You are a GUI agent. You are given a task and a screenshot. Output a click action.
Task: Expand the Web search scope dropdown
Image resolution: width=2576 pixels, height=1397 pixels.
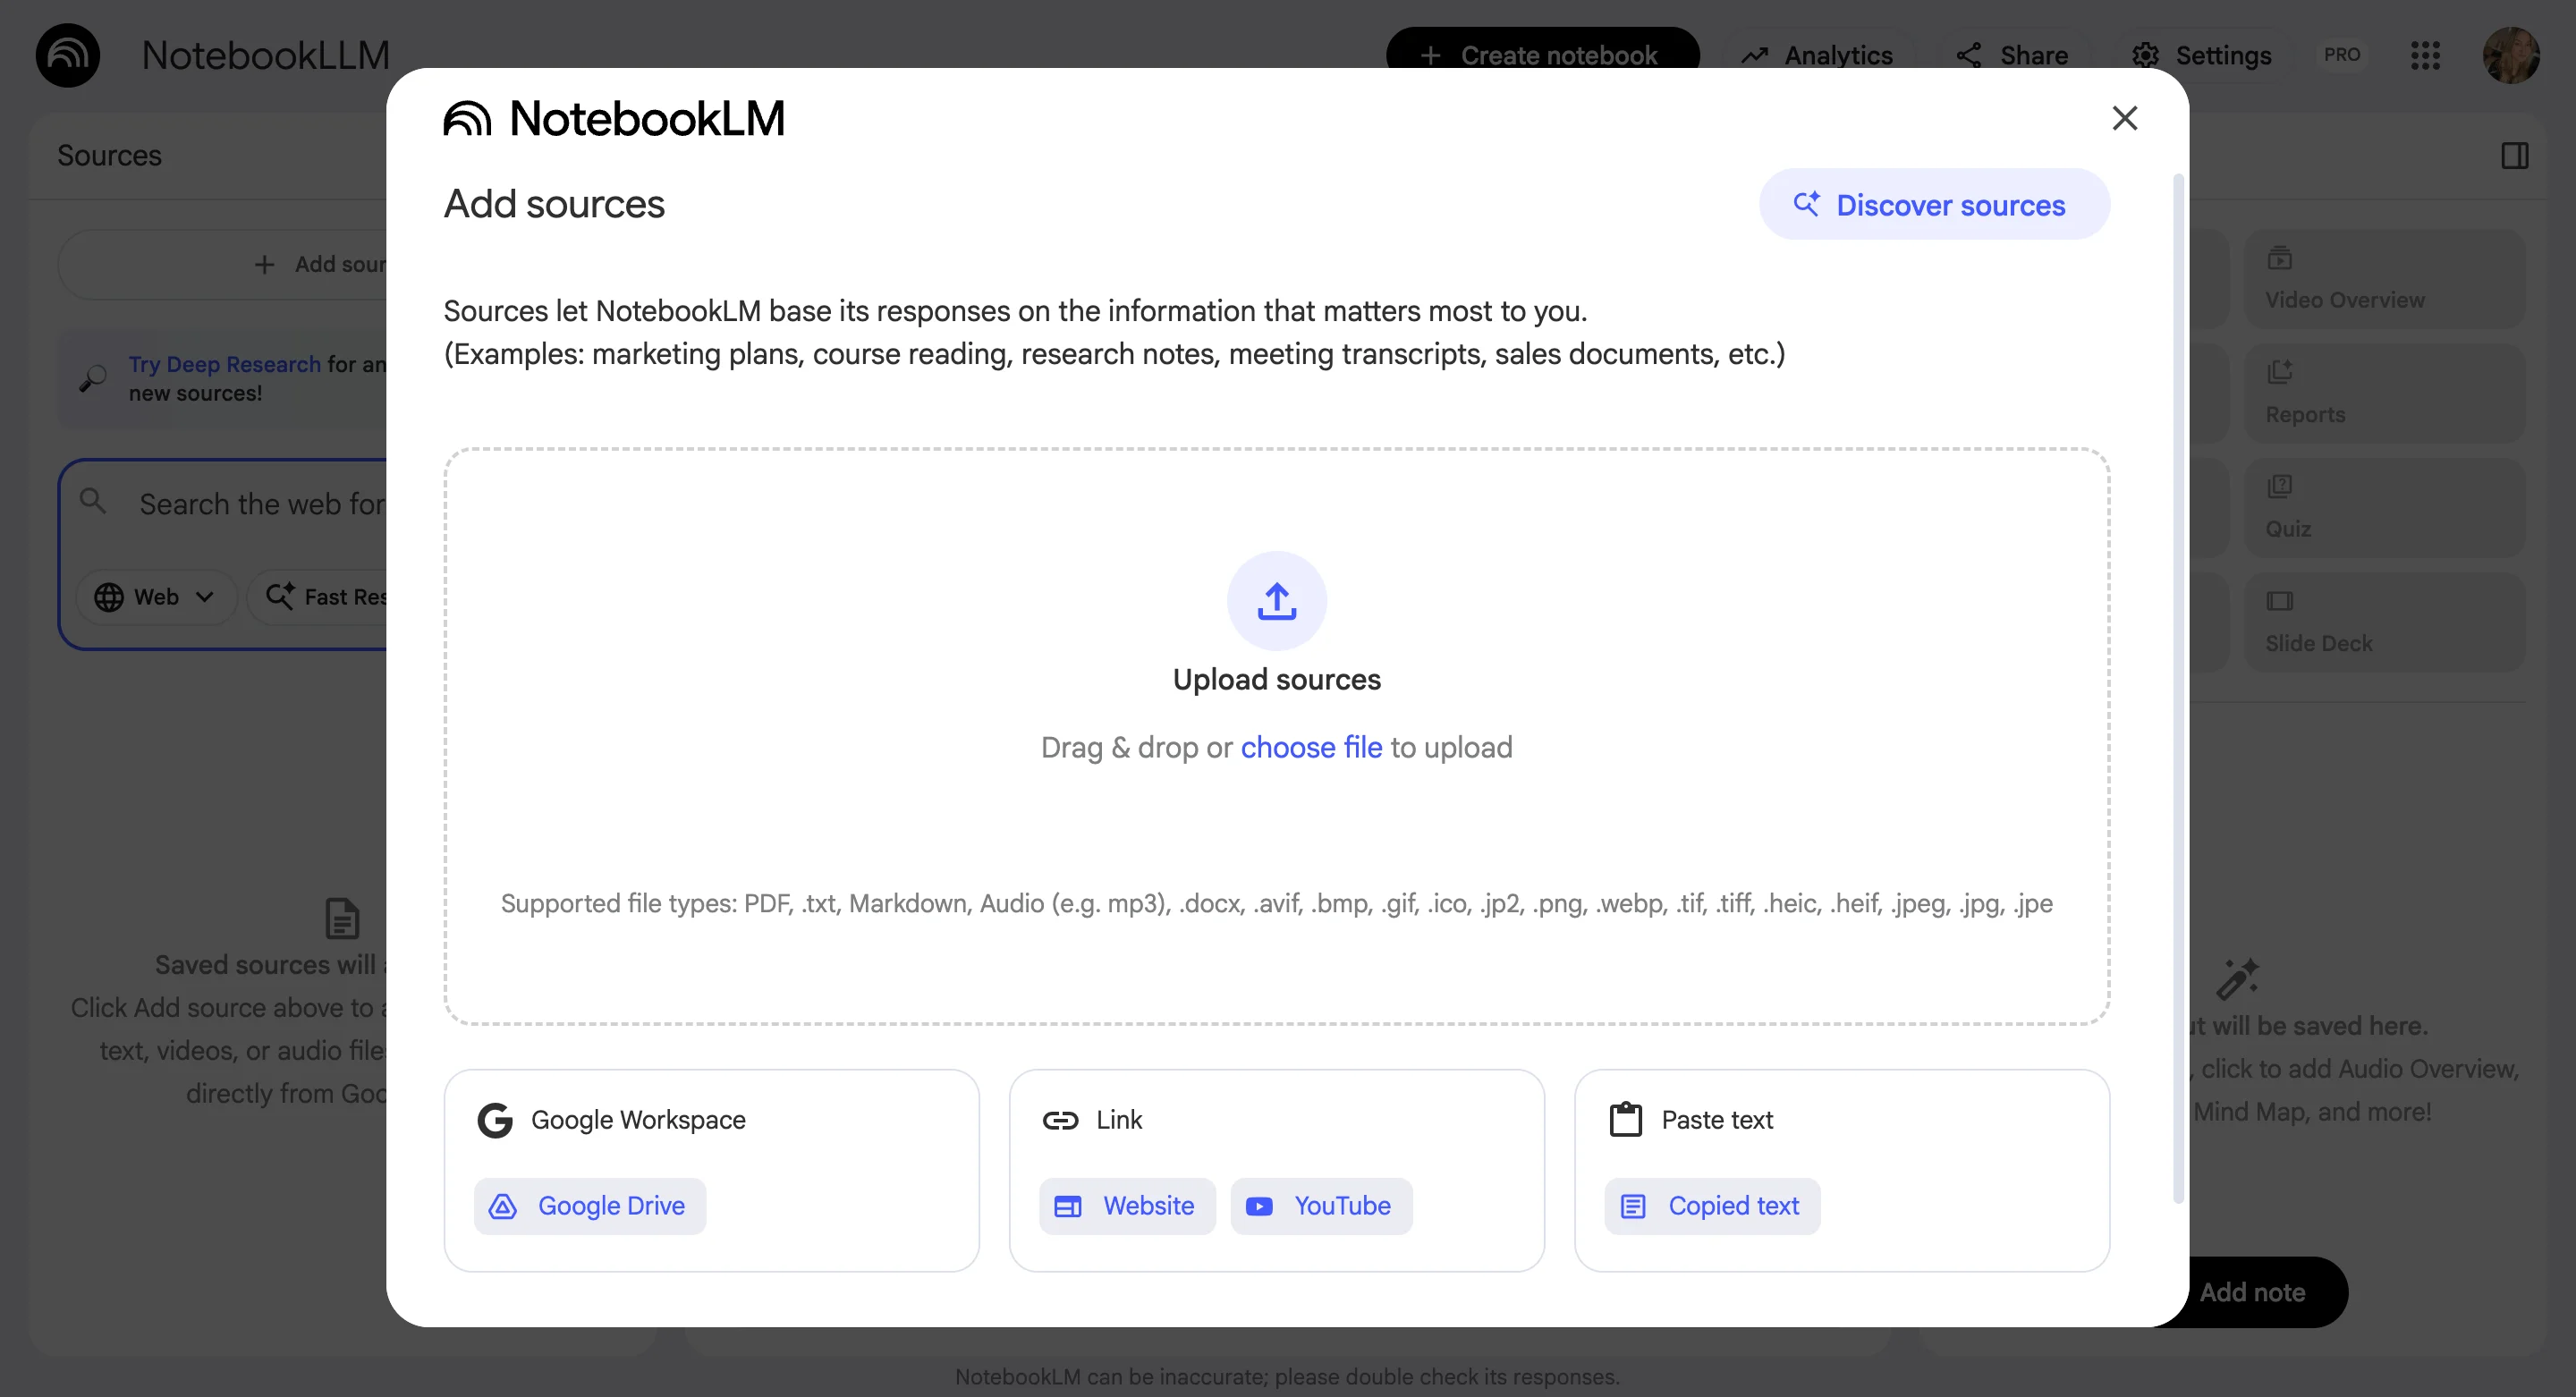[x=156, y=596]
